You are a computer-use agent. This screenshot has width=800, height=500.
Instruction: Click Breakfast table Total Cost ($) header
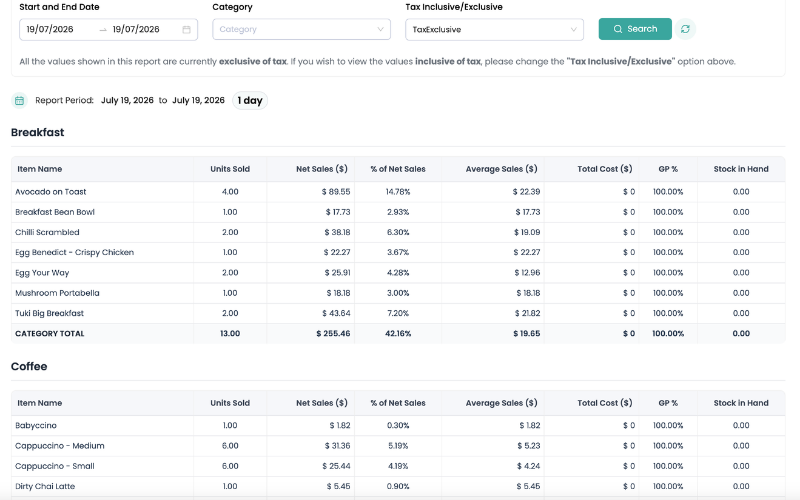pos(605,169)
